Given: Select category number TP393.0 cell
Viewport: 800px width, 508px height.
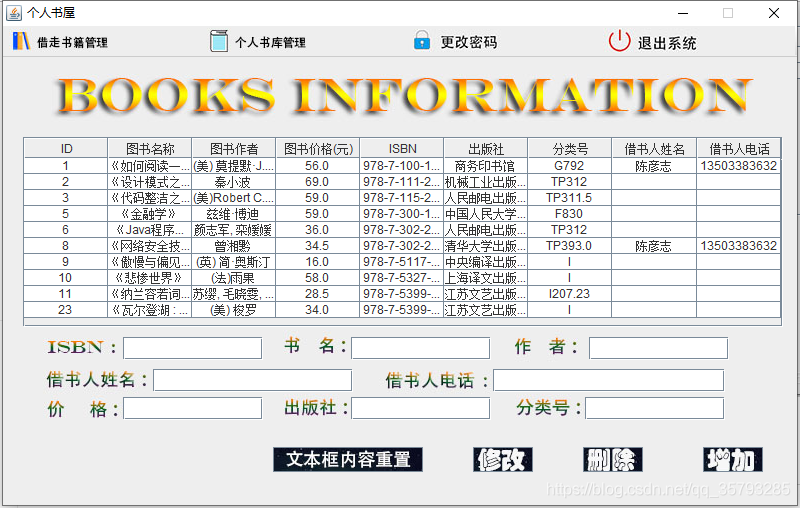Looking at the screenshot, I should pos(569,246).
